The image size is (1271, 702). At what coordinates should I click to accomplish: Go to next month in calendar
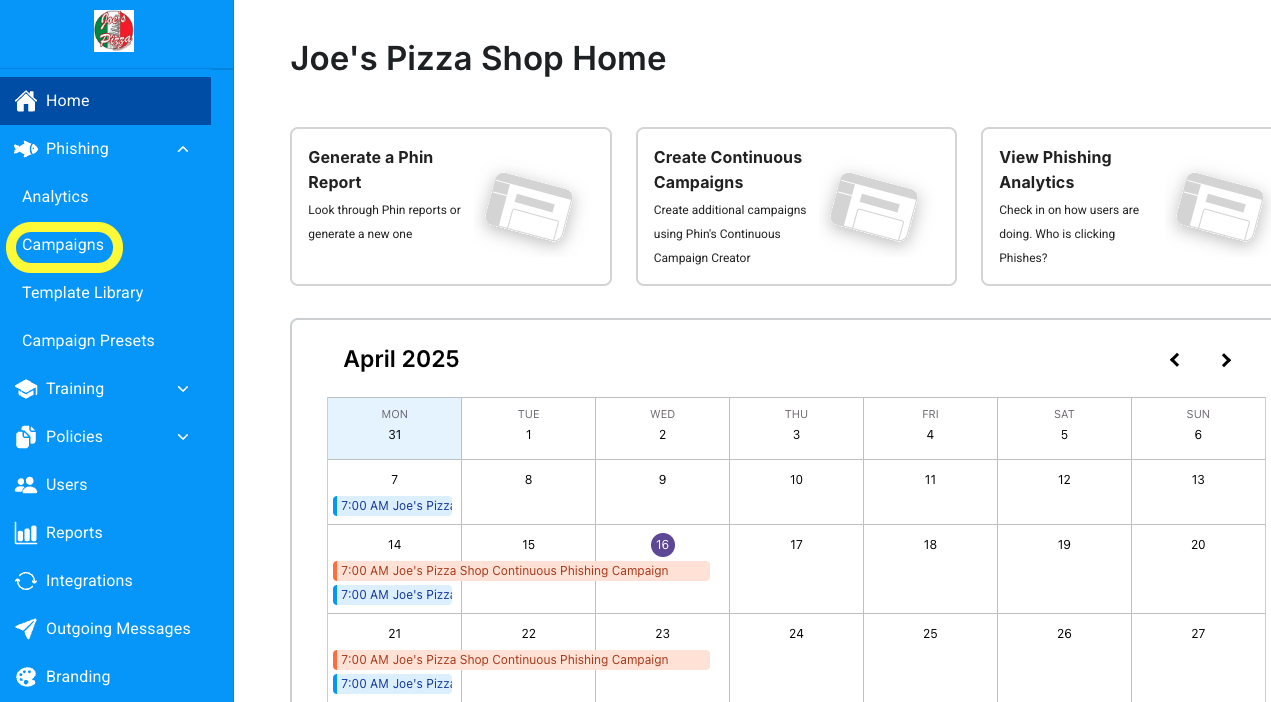click(1226, 360)
